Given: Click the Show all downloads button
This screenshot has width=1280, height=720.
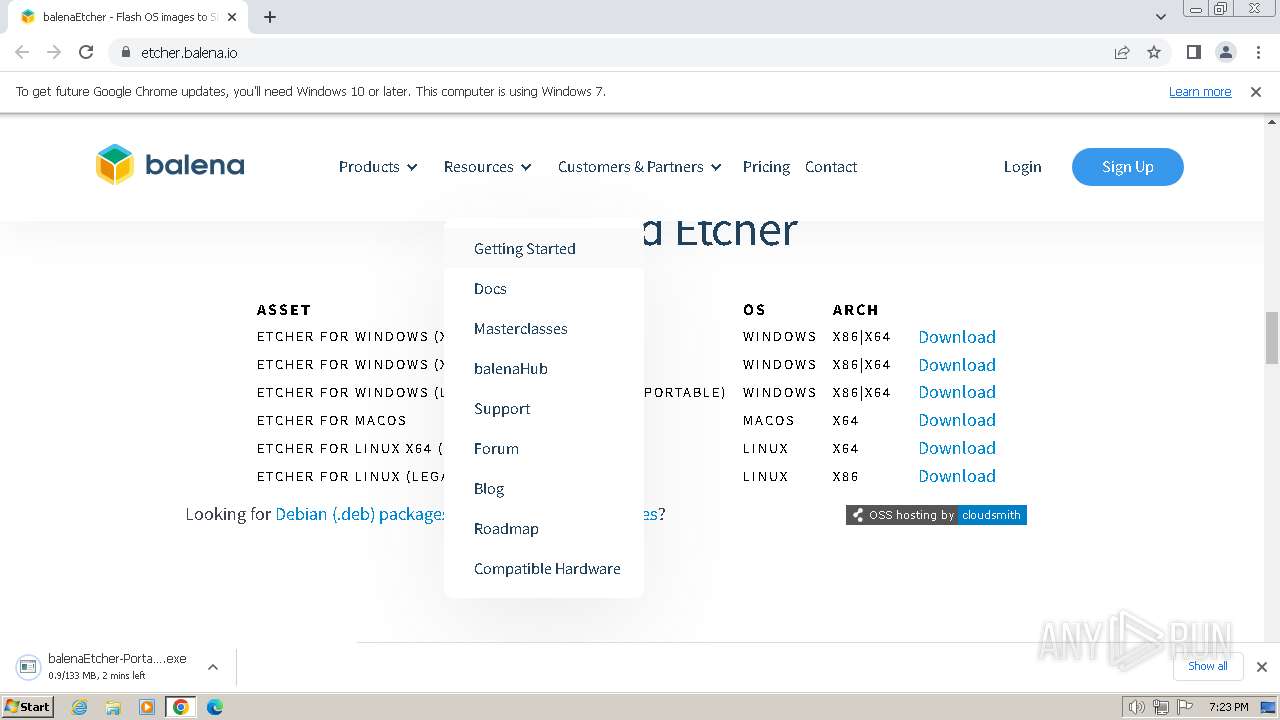Looking at the screenshot, I should coord(1207,666).
